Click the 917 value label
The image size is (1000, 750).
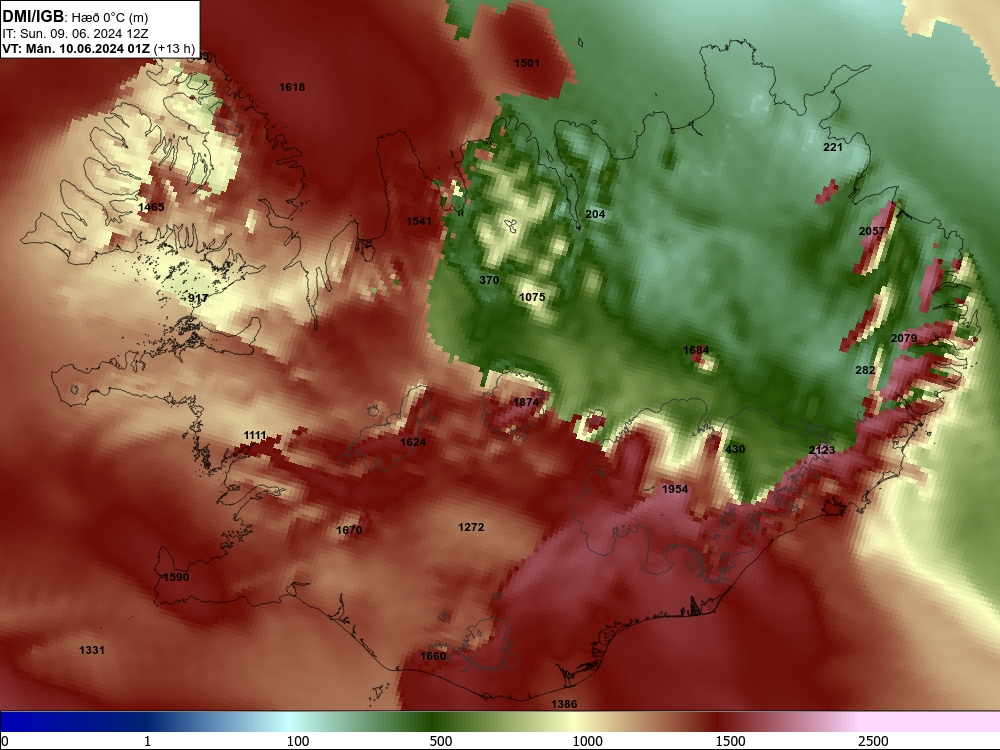tap(198, 298)
